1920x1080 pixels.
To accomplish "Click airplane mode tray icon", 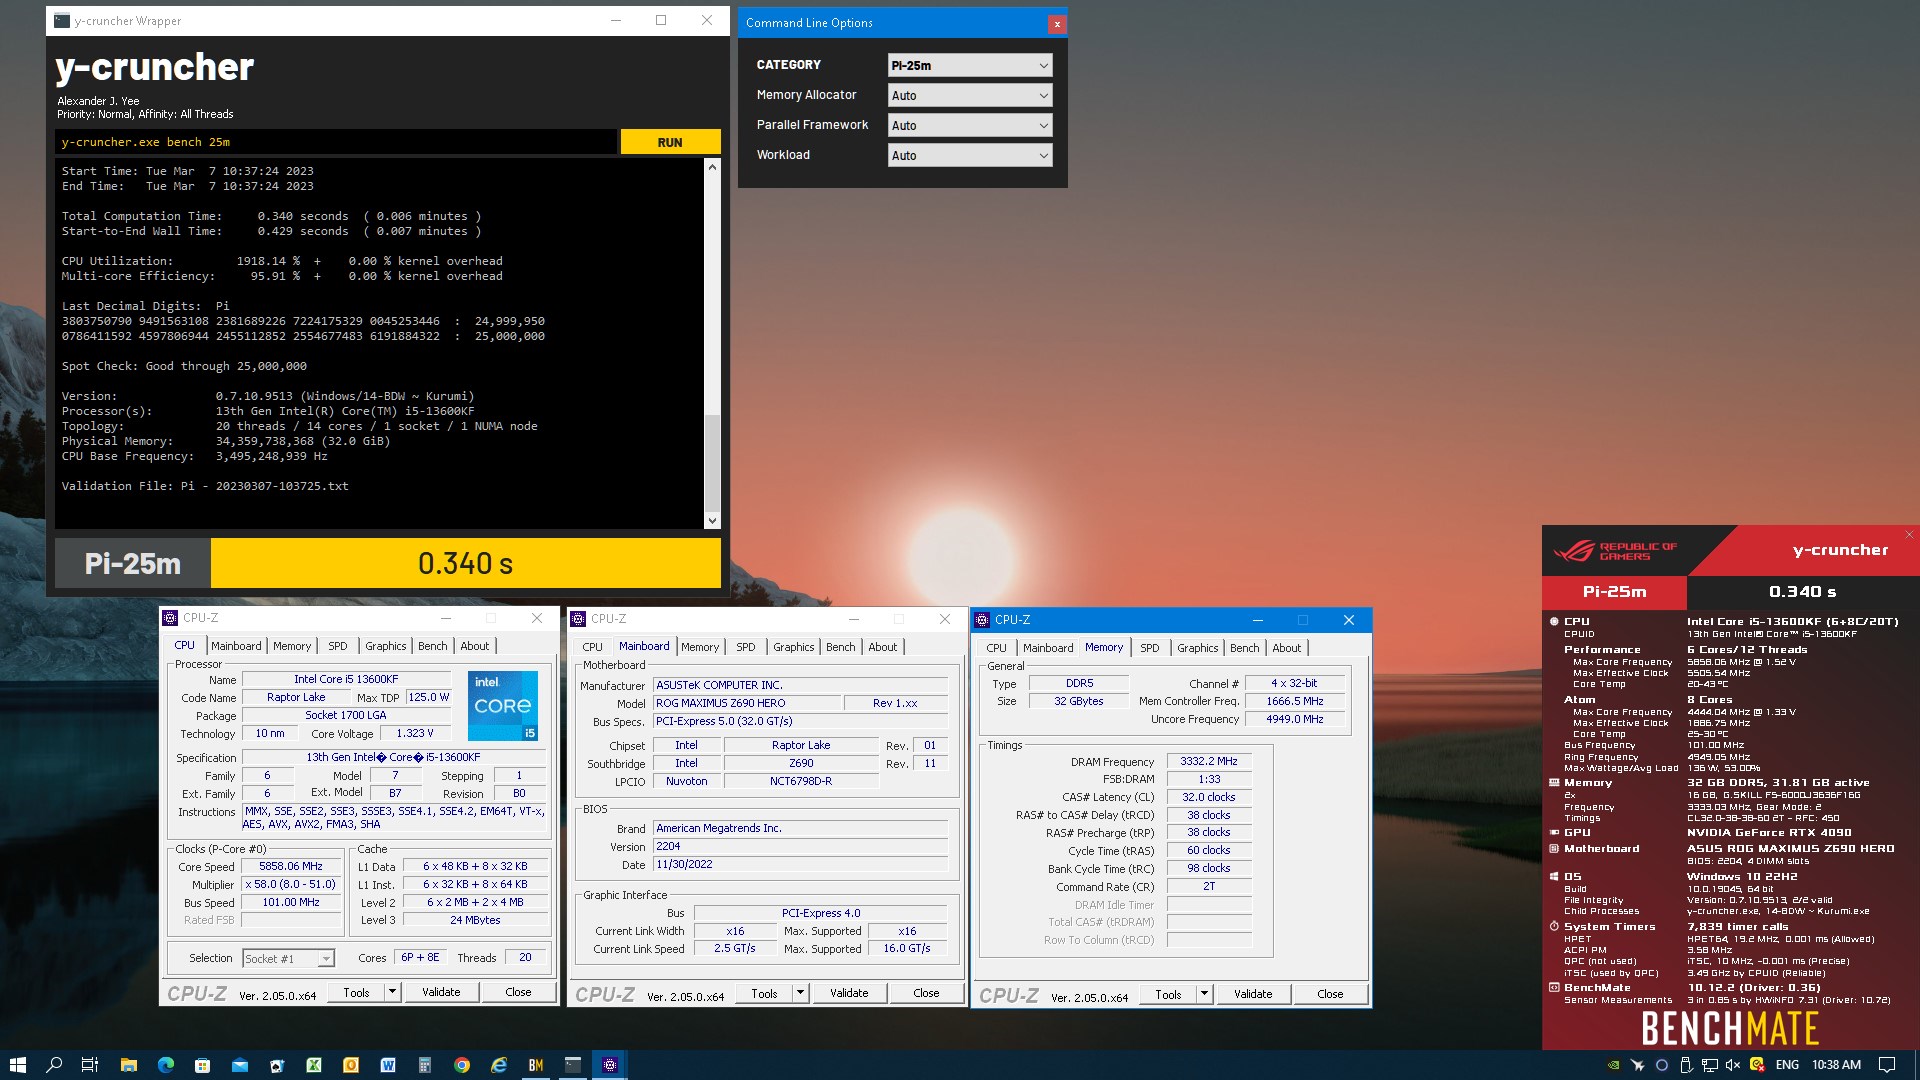I will pos(1637,1065).
